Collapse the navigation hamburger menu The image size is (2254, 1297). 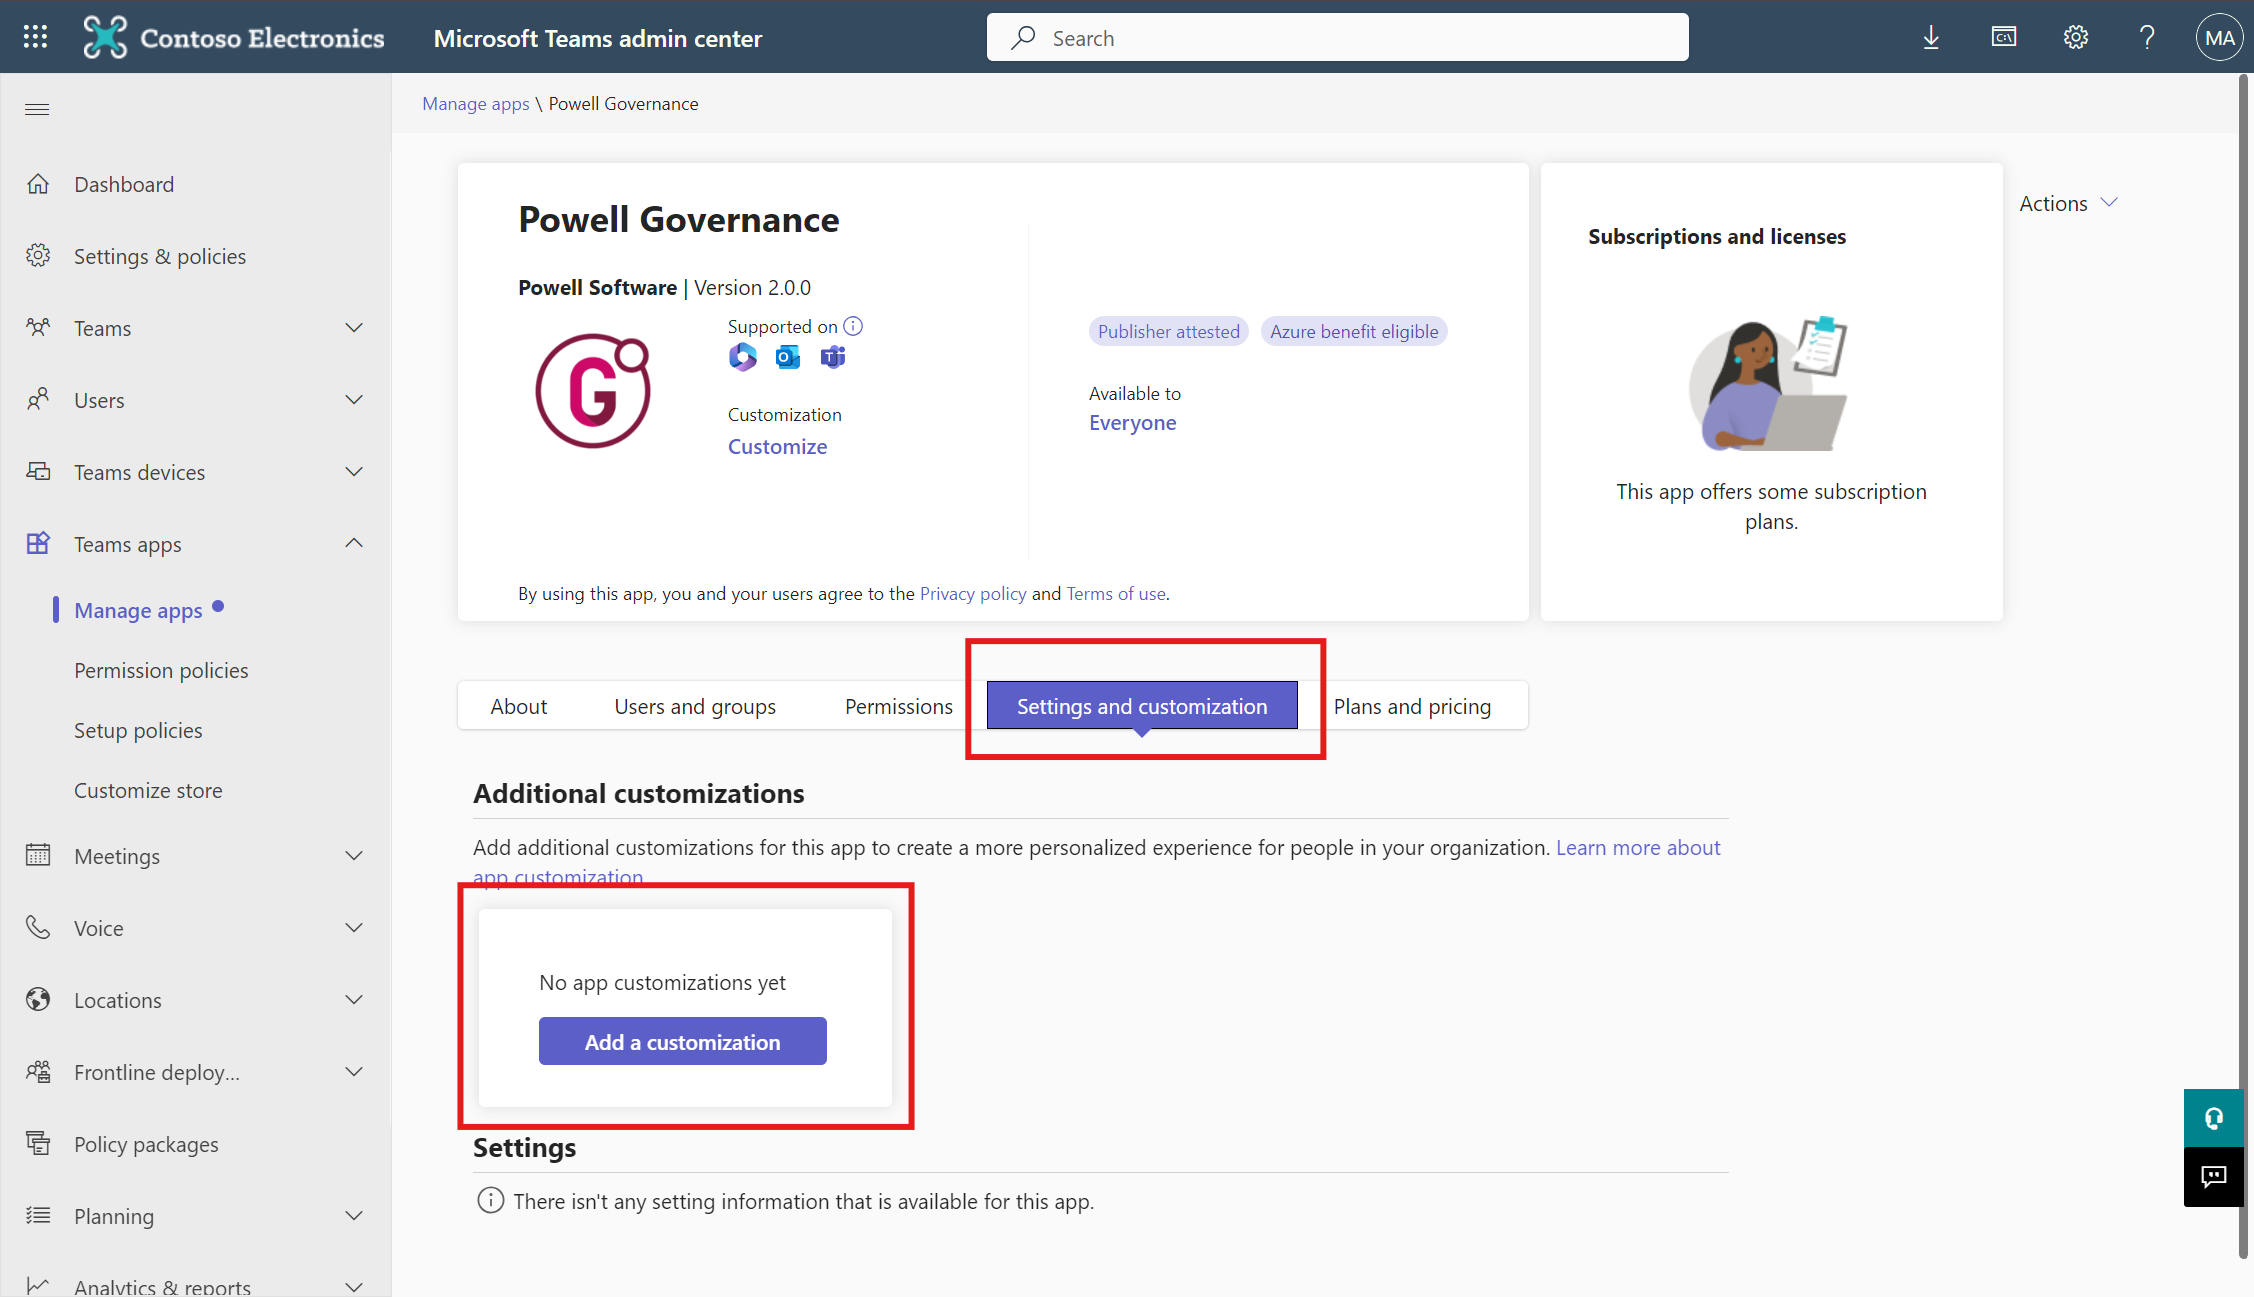pyautogui.click(x=37, y=109)
